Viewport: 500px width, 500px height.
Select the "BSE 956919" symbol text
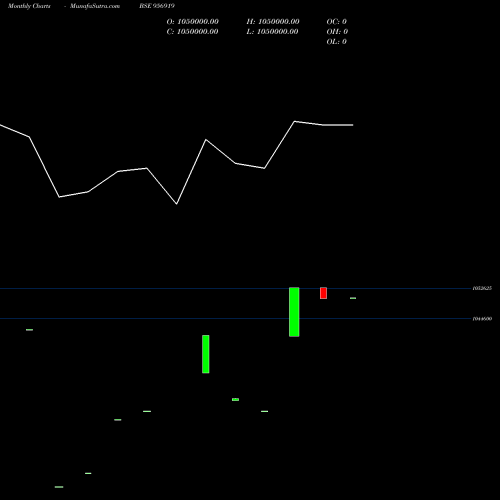pyautogui.click(x=157, y=6)
